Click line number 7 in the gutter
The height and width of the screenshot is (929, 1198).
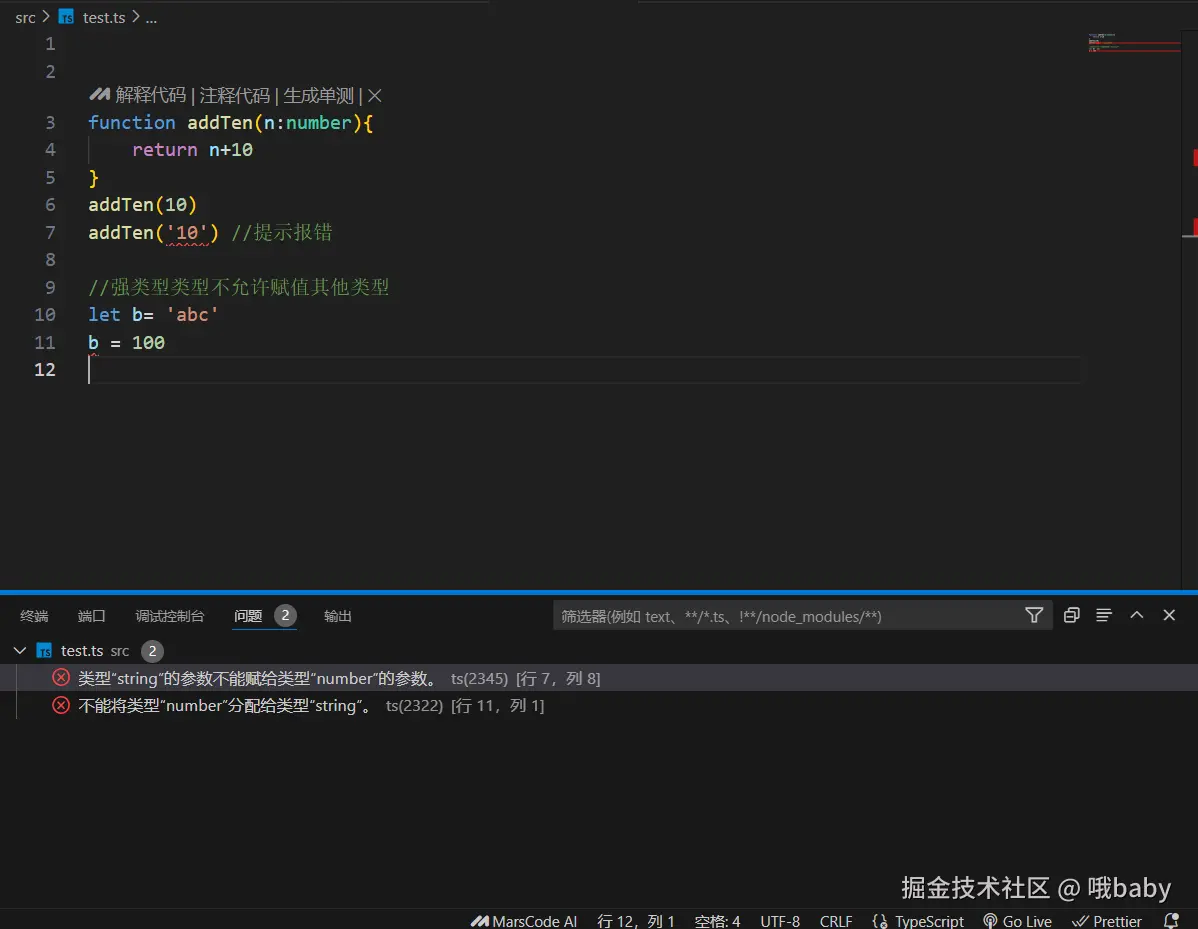coord(50,232)
